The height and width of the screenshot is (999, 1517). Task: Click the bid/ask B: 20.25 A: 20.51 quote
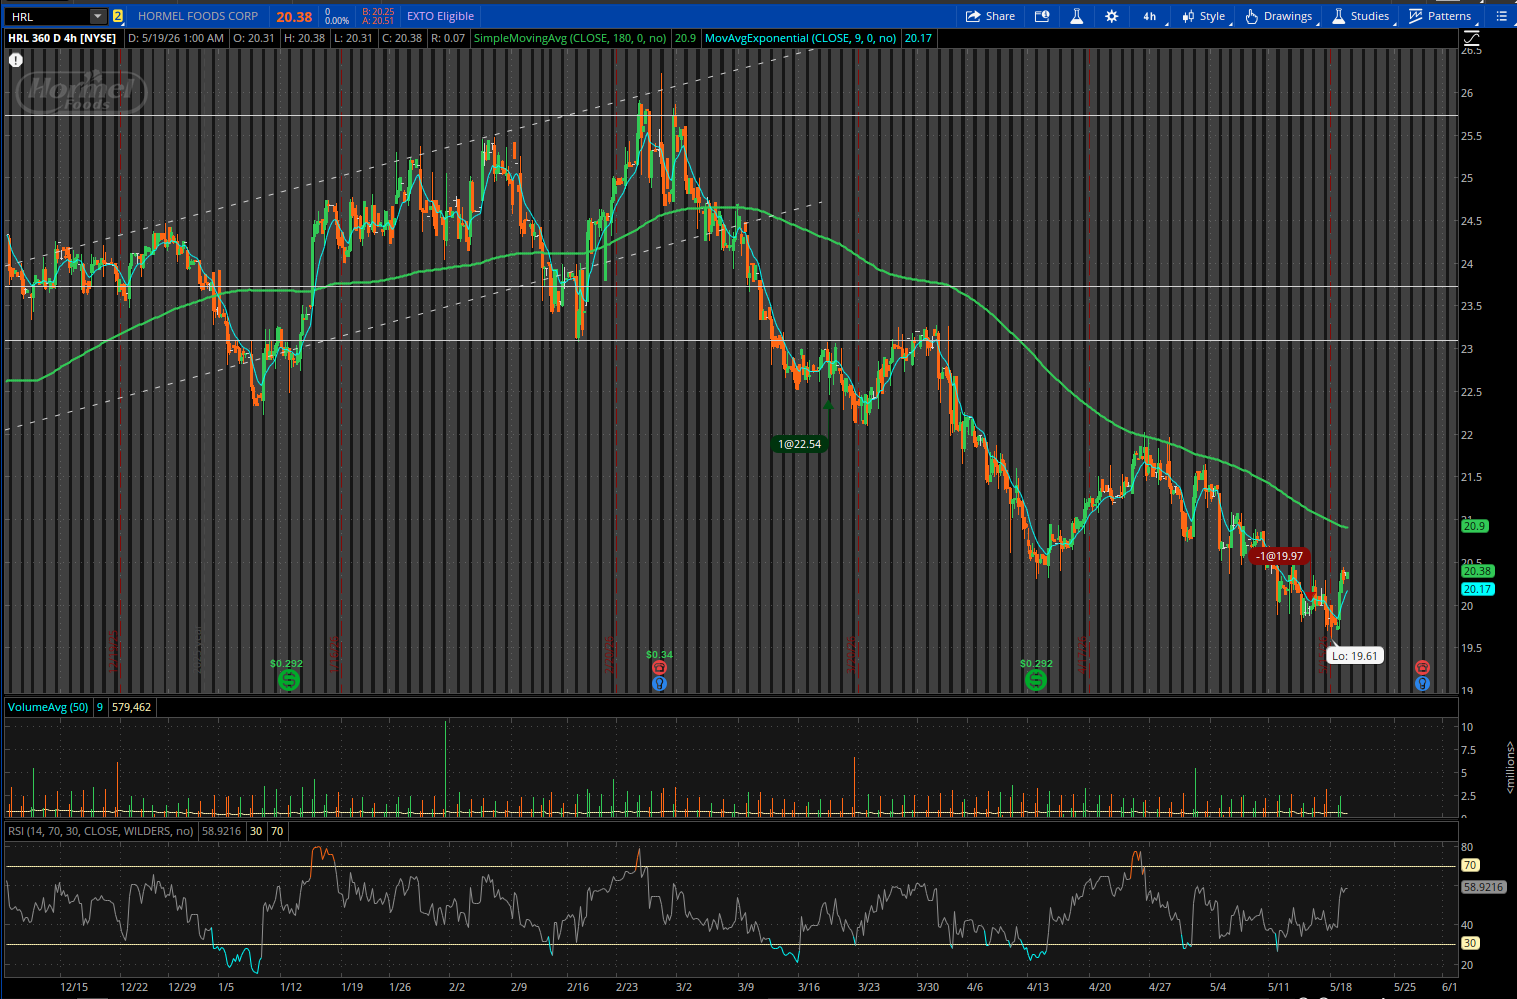tap(378, 16)
